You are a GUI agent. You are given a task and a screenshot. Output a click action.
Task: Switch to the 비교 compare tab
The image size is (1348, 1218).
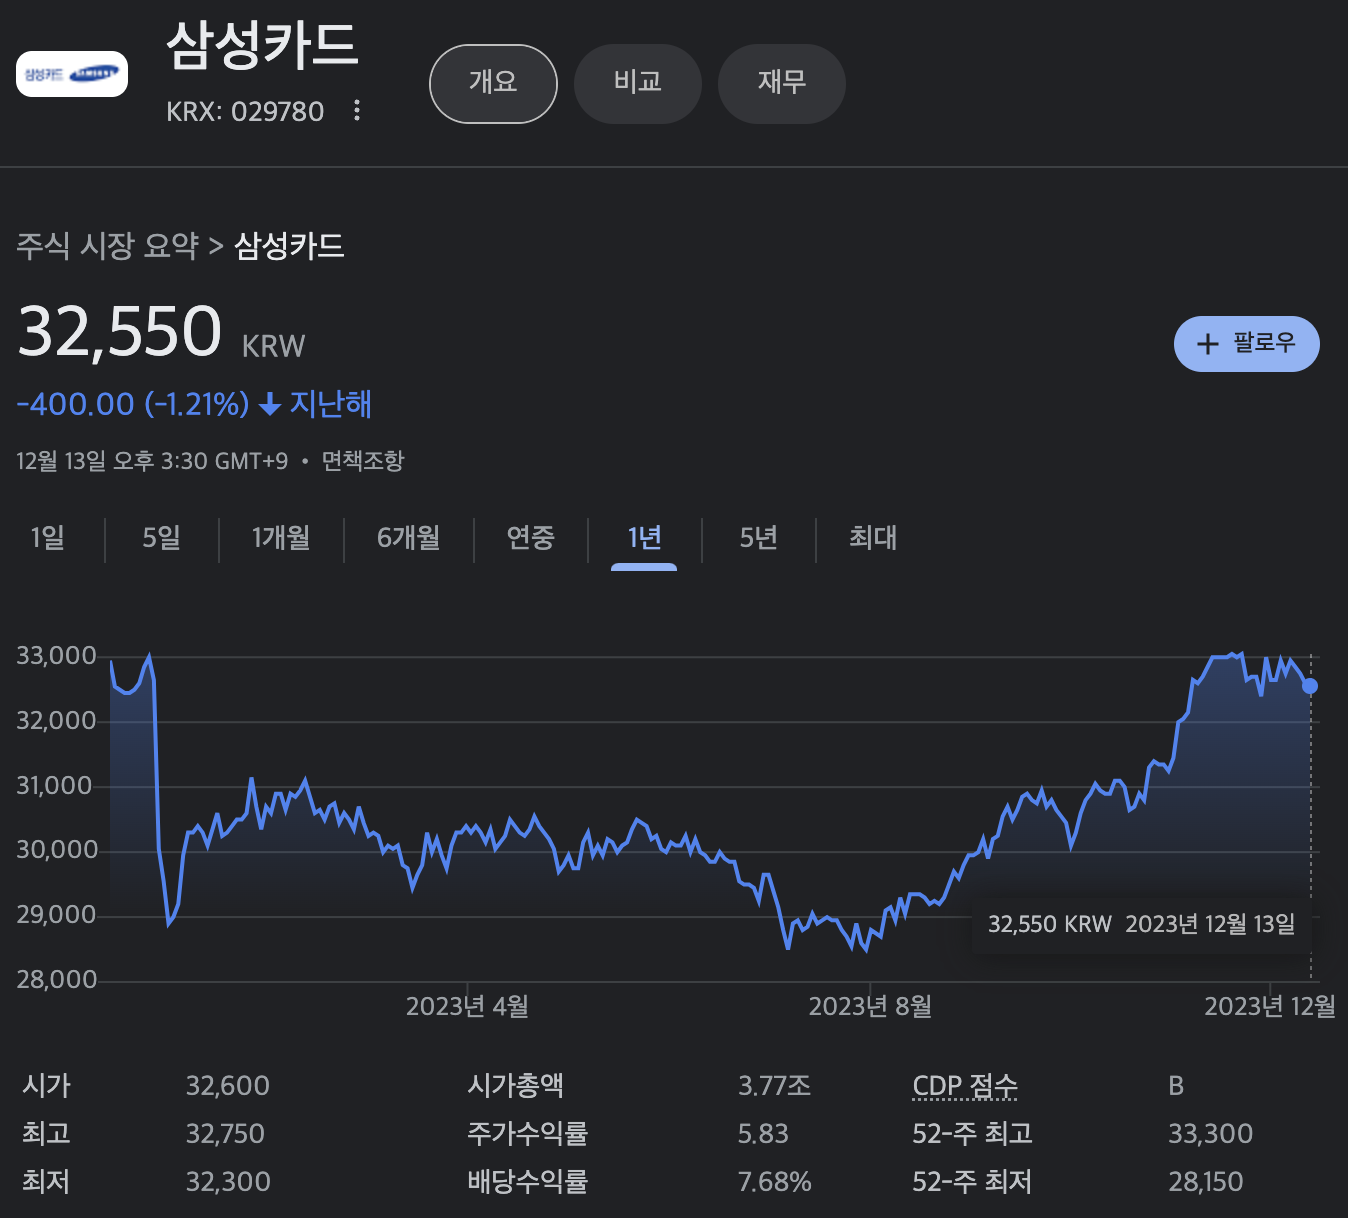point(638,84)
